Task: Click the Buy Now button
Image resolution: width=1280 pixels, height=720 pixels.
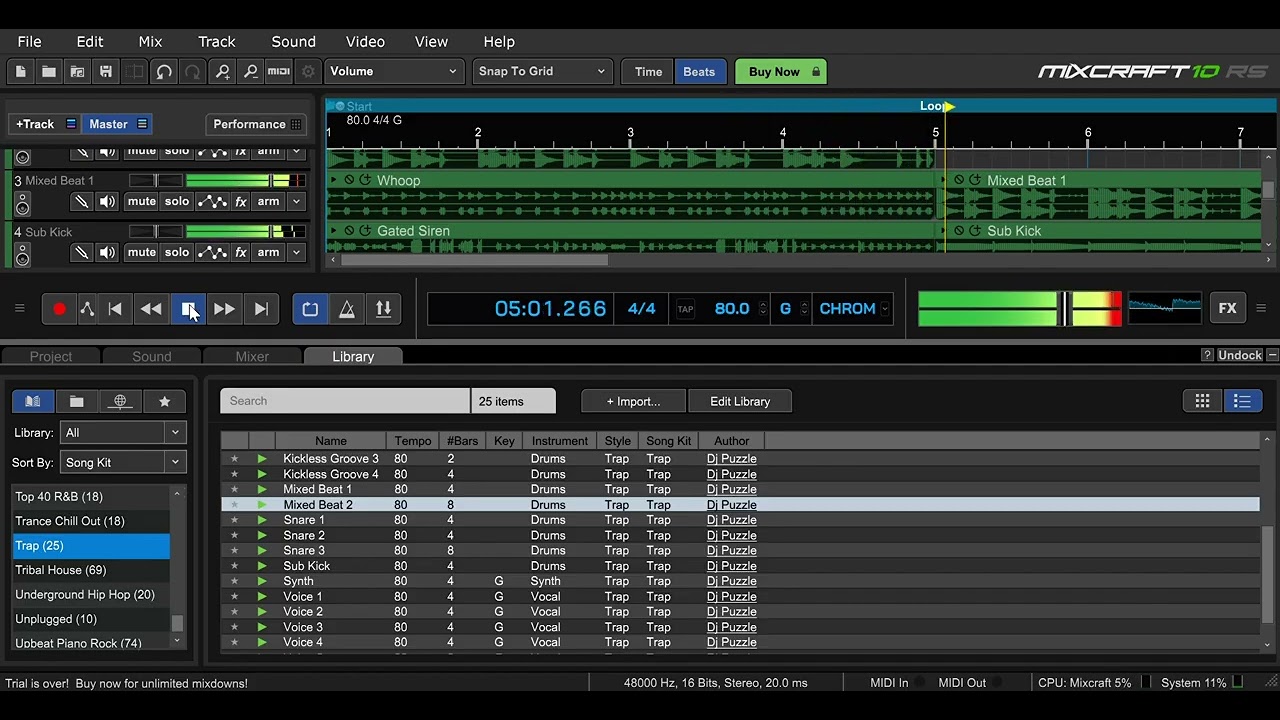Action: (781, 71)
